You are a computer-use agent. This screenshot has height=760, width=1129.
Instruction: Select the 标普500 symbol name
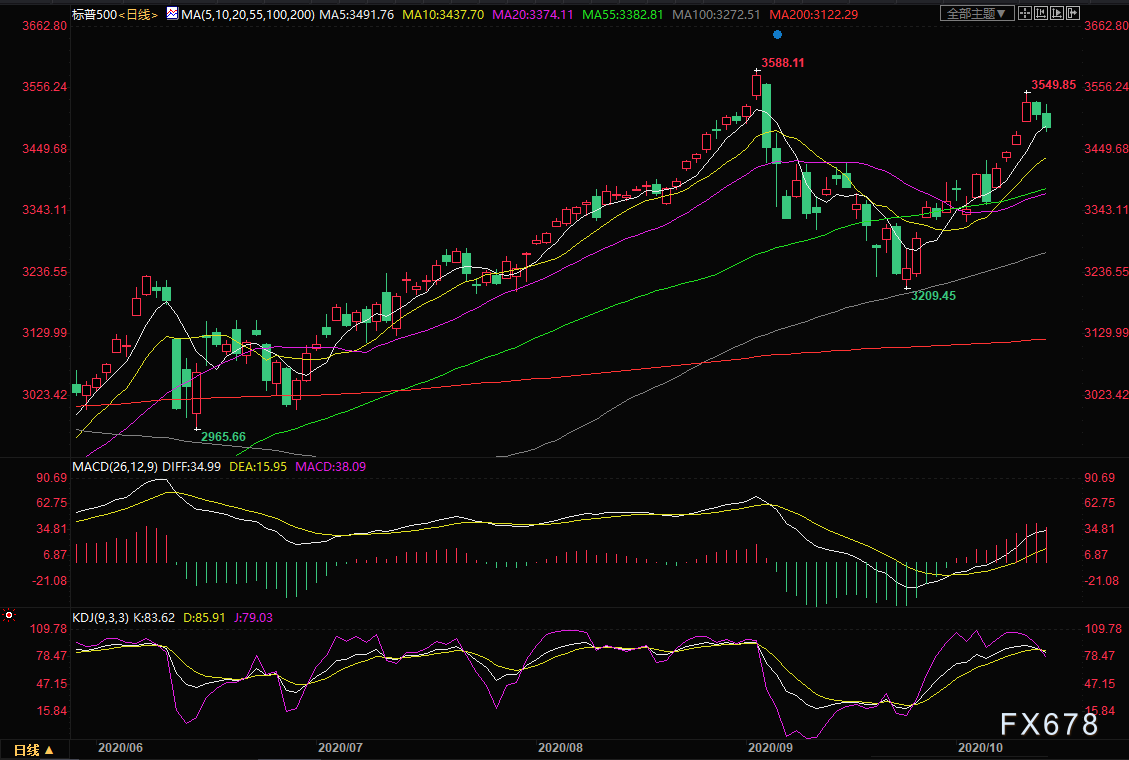(94, 14)
